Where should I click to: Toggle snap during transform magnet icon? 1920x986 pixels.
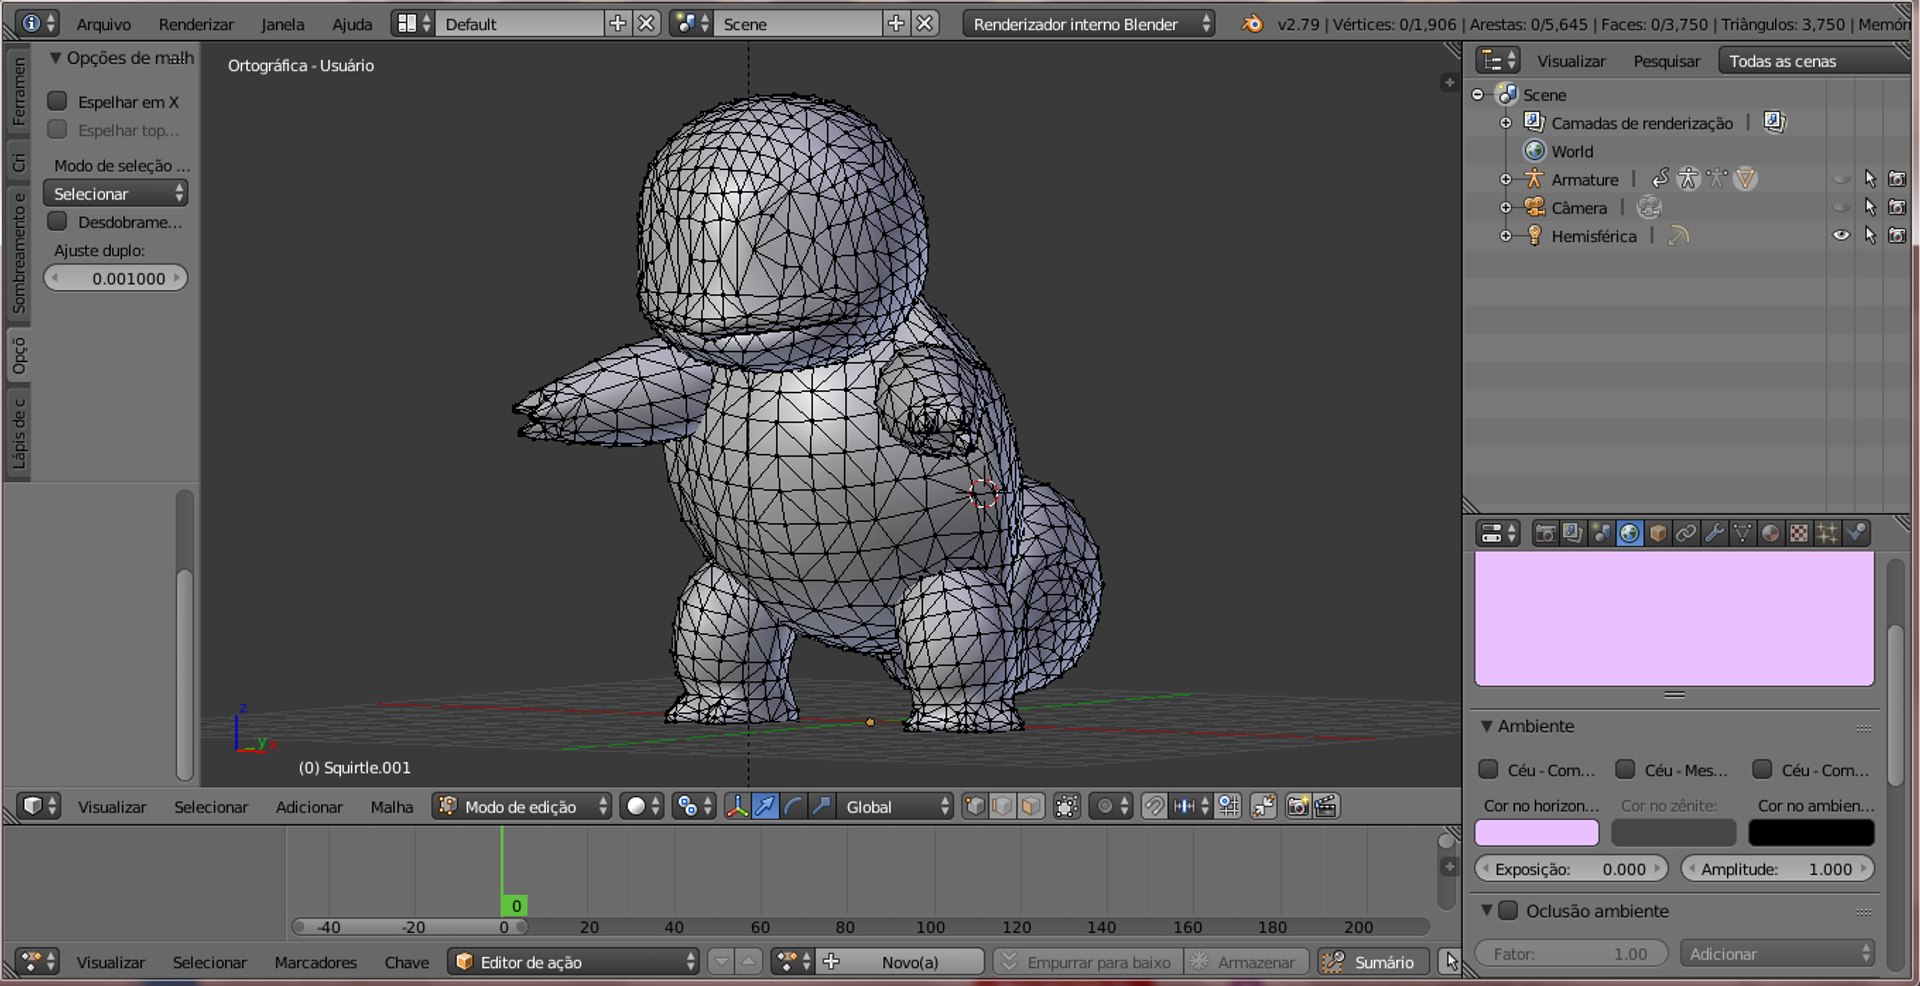coord(1154,807)
